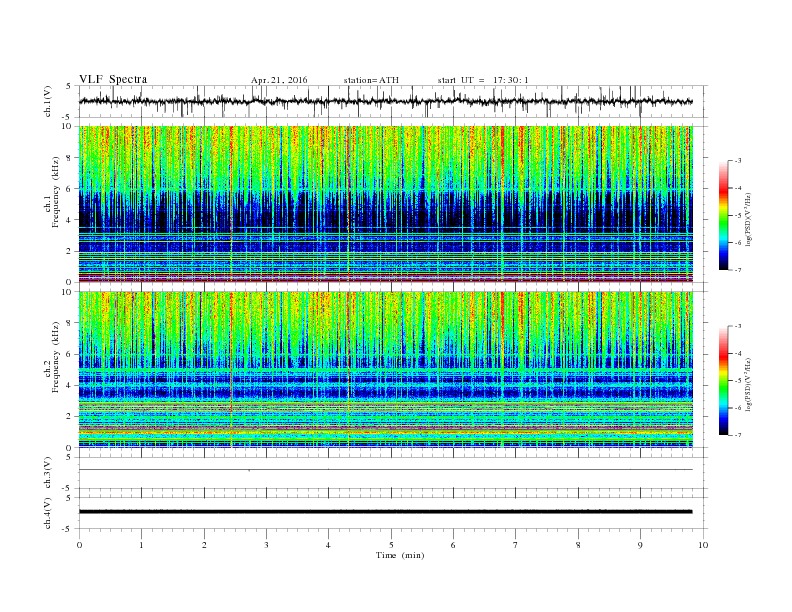This screenshot has width=792, height=612.
Task: Click the "Time (min)" x-axis label
Action: tap(400, 555)
